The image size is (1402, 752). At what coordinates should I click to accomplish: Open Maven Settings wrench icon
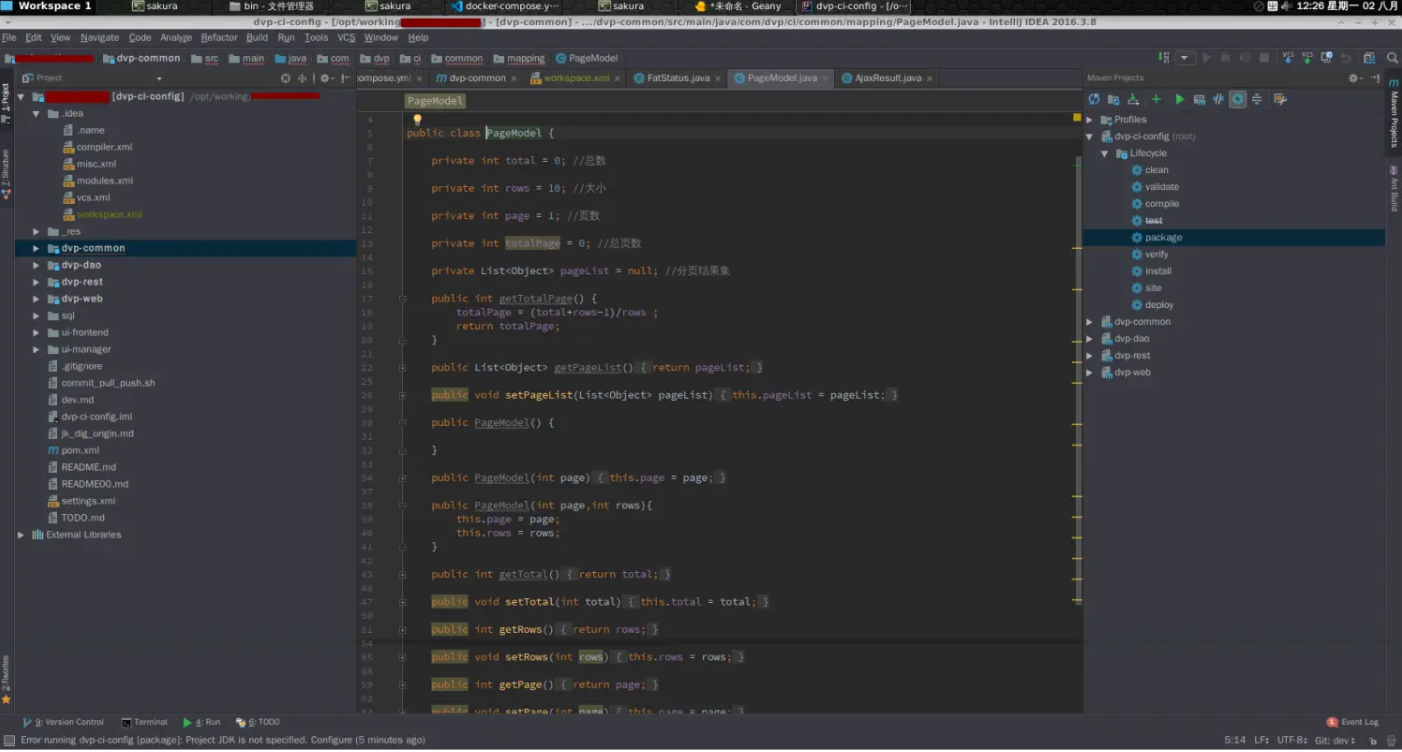pyautogui.click(x=1279, y=99)
